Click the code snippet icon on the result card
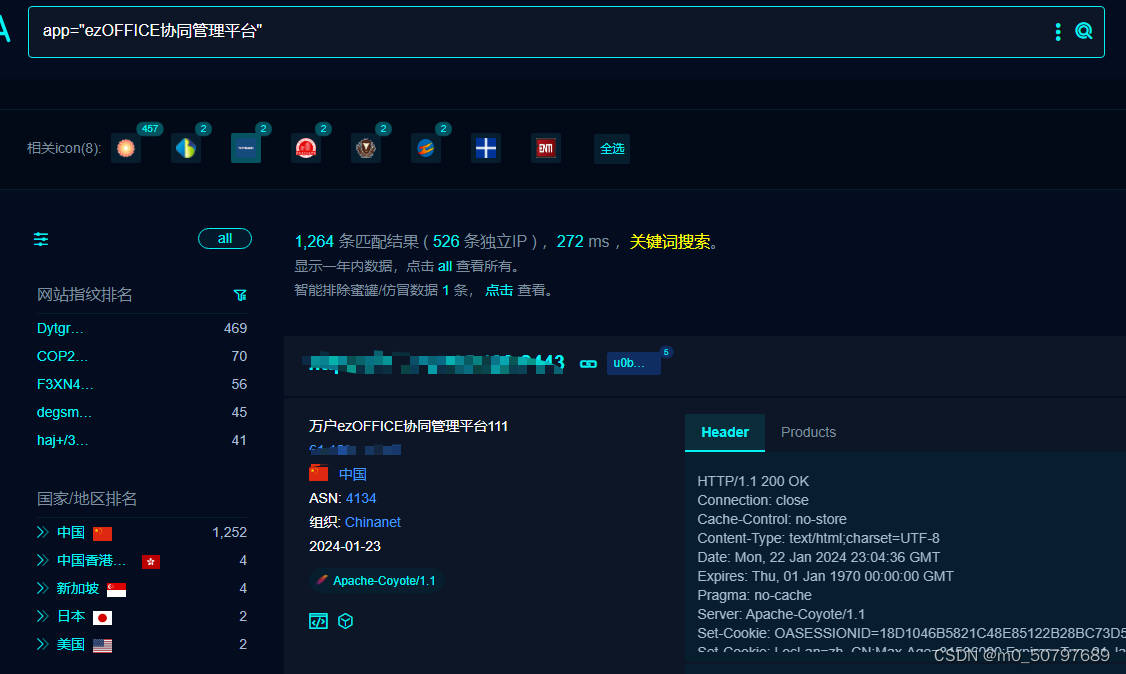1126x674 pixels. (x=318, y=621)
